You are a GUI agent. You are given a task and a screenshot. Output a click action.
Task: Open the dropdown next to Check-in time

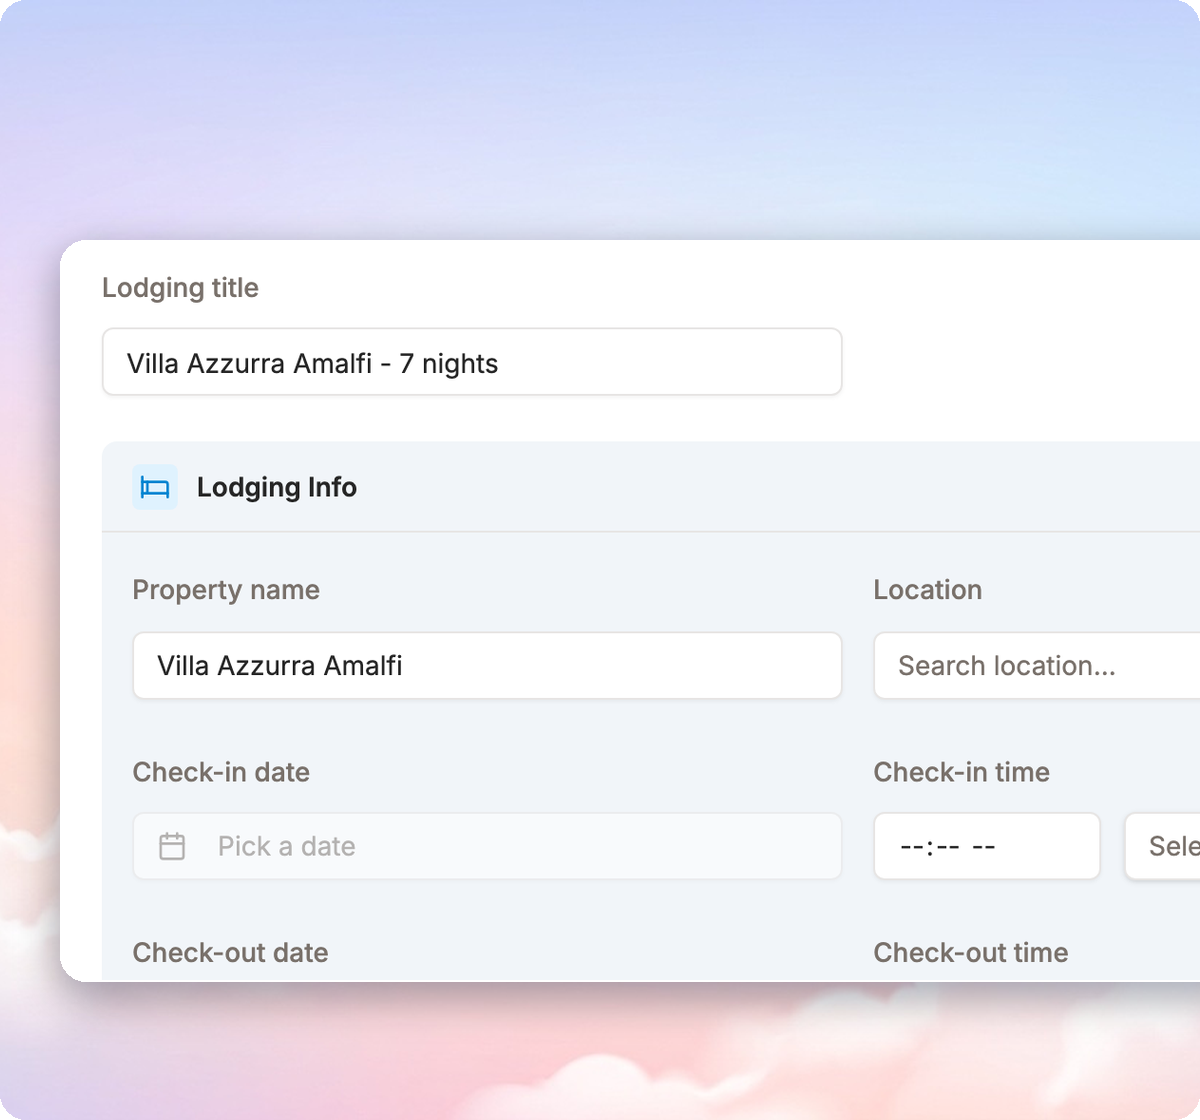click(1163, 846)
